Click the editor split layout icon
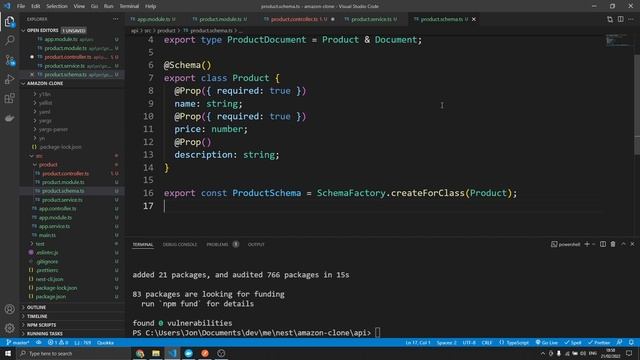The width and height of the screenshot is (640, 360). coord(620,19)
